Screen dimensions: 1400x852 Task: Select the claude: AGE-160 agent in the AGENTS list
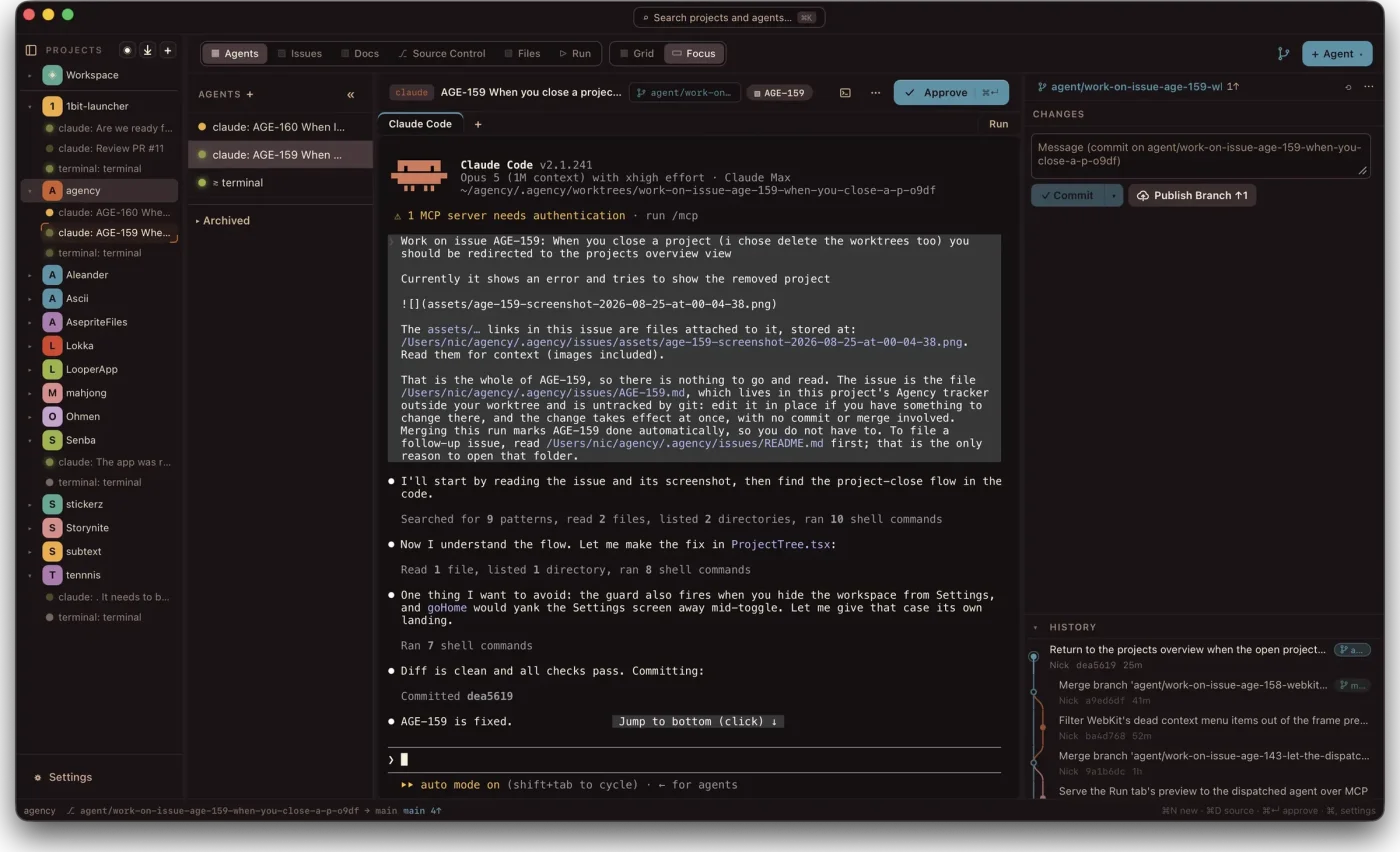280,127
